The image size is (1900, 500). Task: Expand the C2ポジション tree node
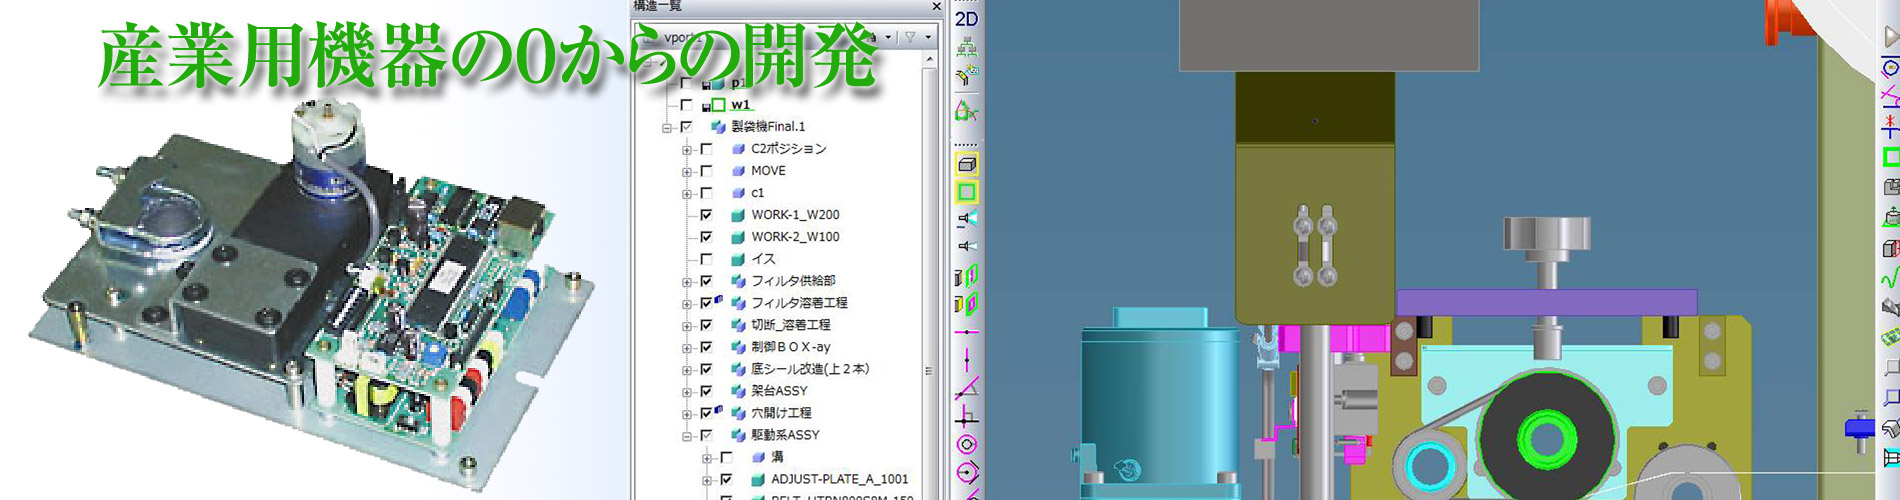point(687,150)
